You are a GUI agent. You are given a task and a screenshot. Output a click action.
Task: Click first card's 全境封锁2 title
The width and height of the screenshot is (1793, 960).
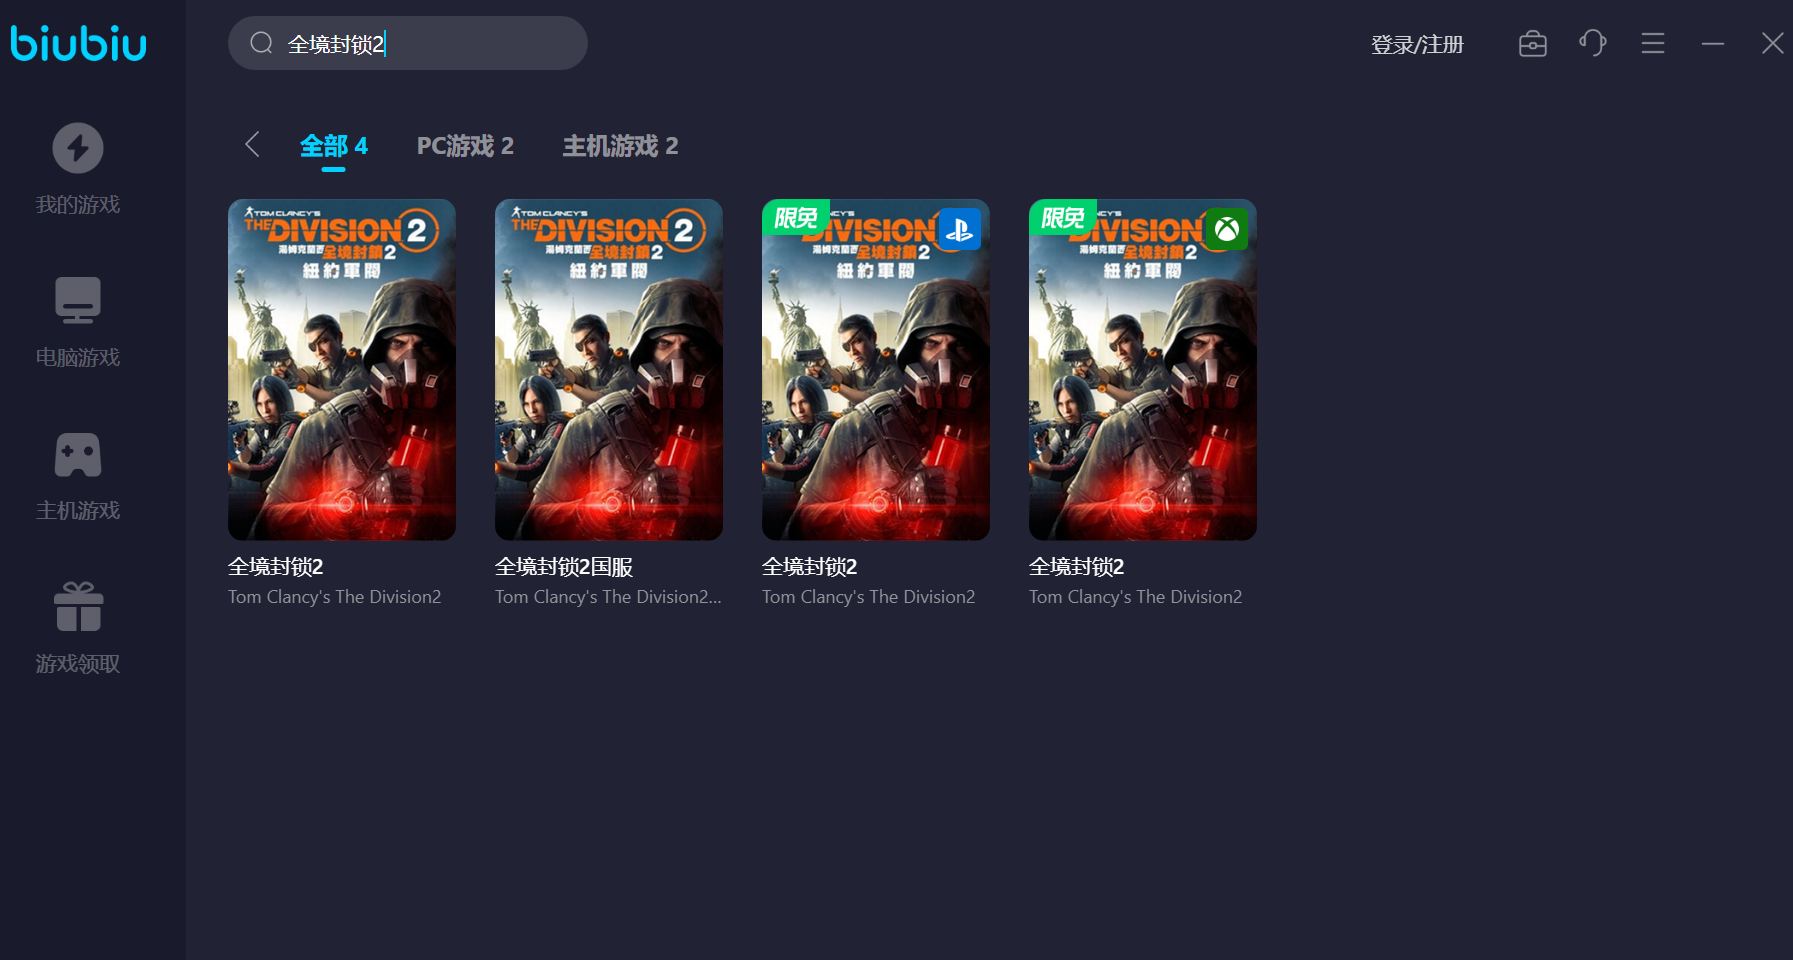click(x=276, y=567)
